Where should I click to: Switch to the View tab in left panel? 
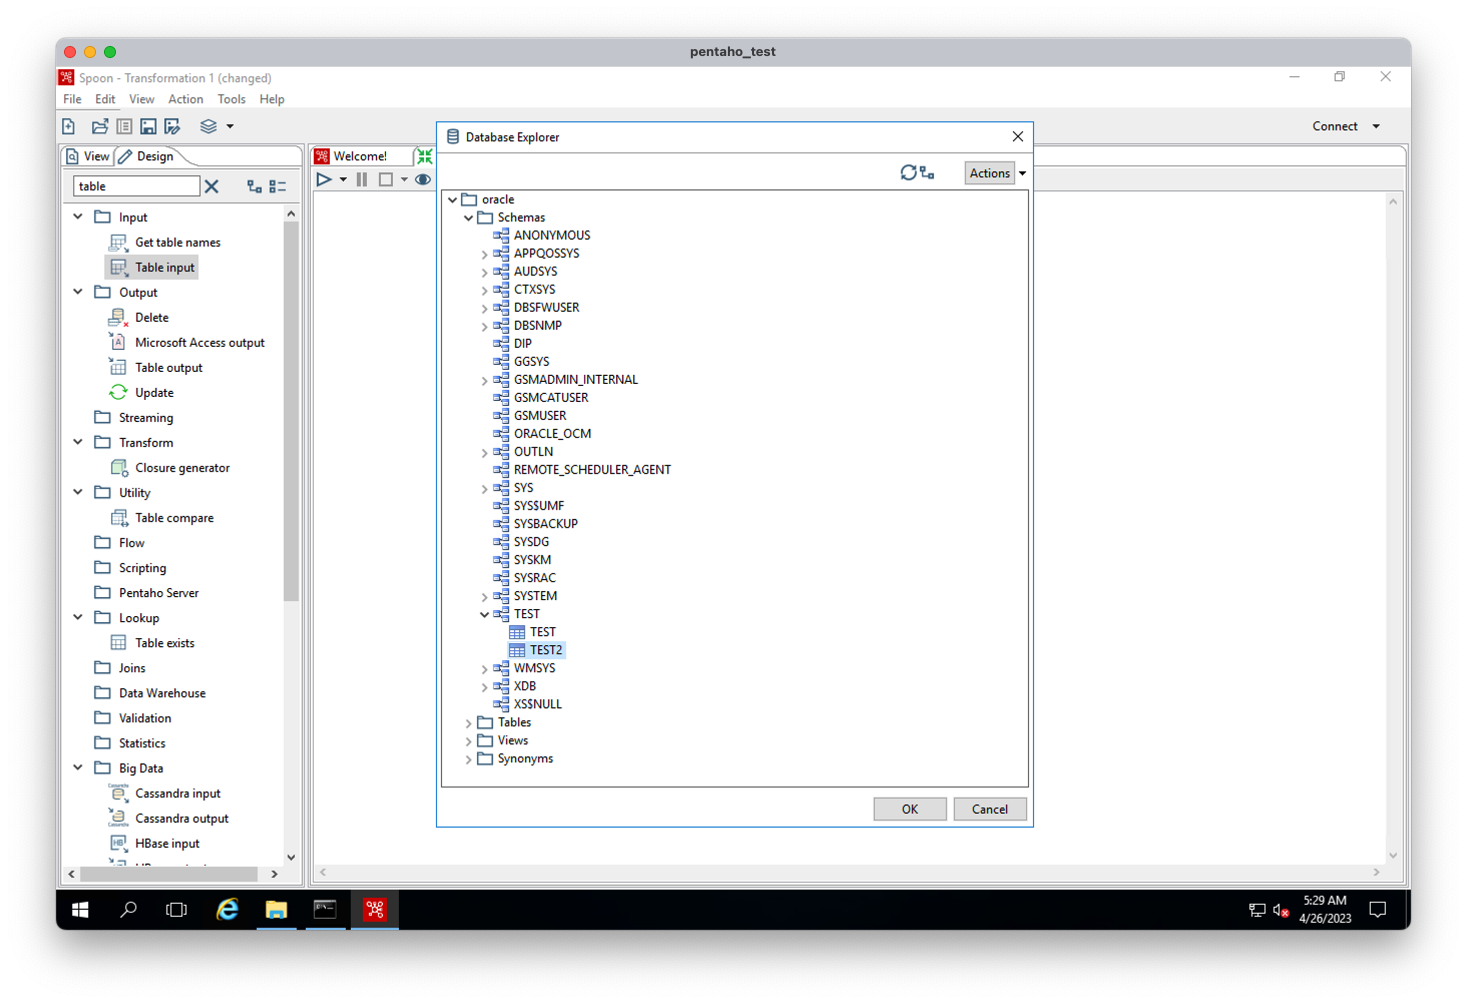(88, 156)
